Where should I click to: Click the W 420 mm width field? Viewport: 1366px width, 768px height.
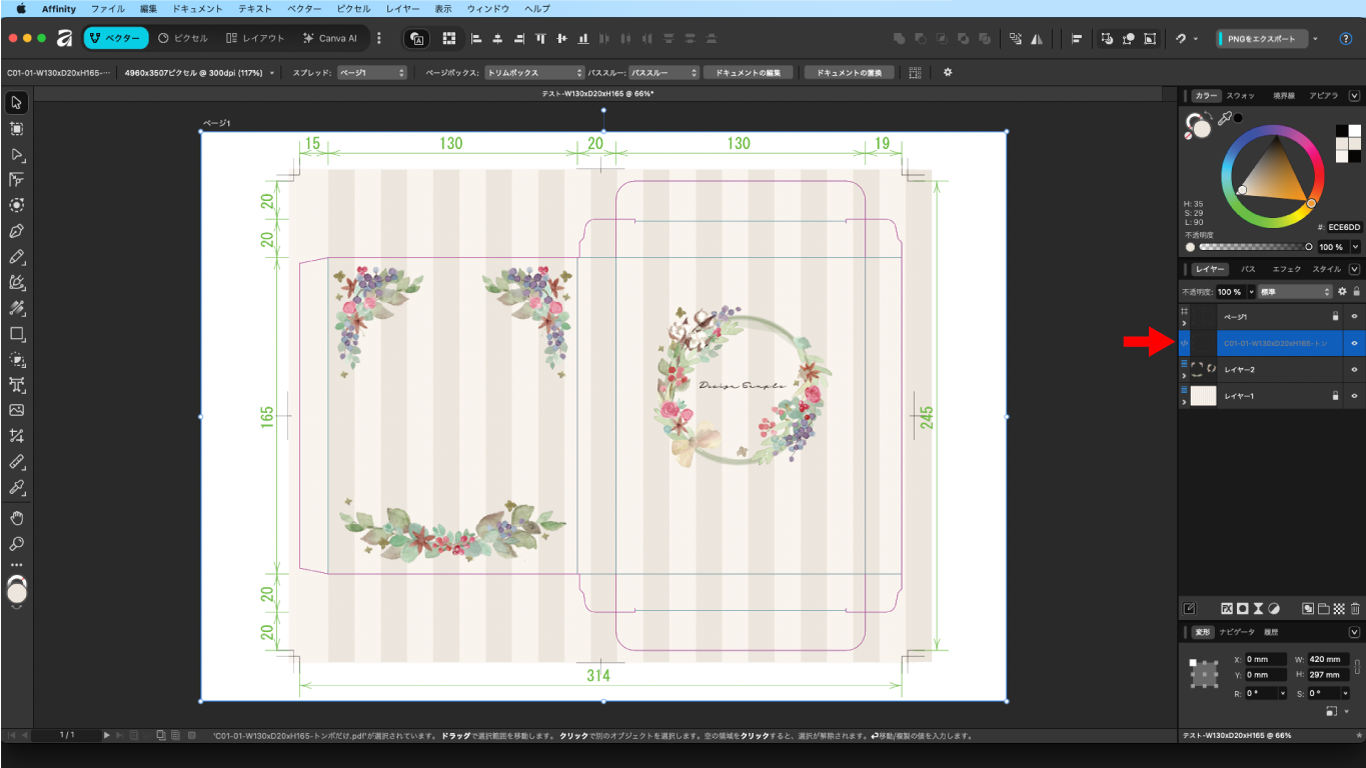coord(1329,659)
